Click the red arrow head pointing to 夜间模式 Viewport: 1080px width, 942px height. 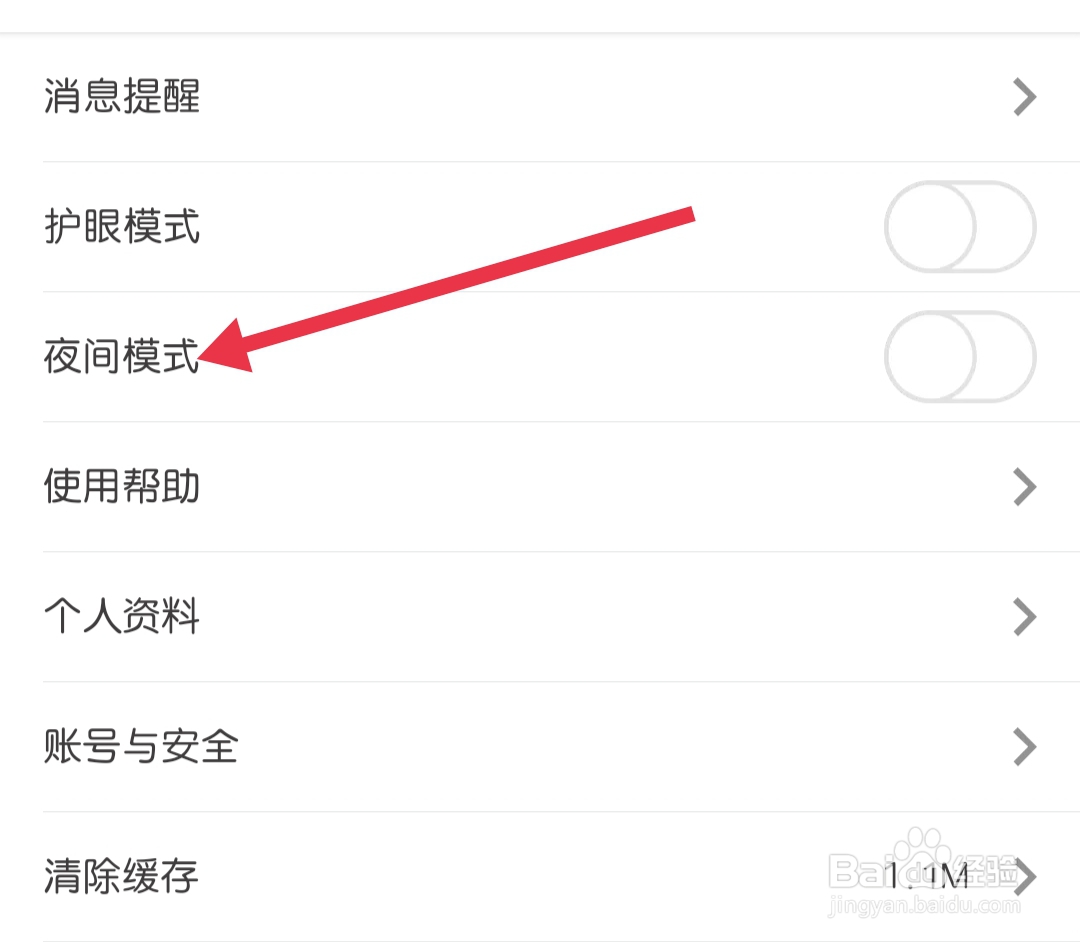tap(227, 348)
